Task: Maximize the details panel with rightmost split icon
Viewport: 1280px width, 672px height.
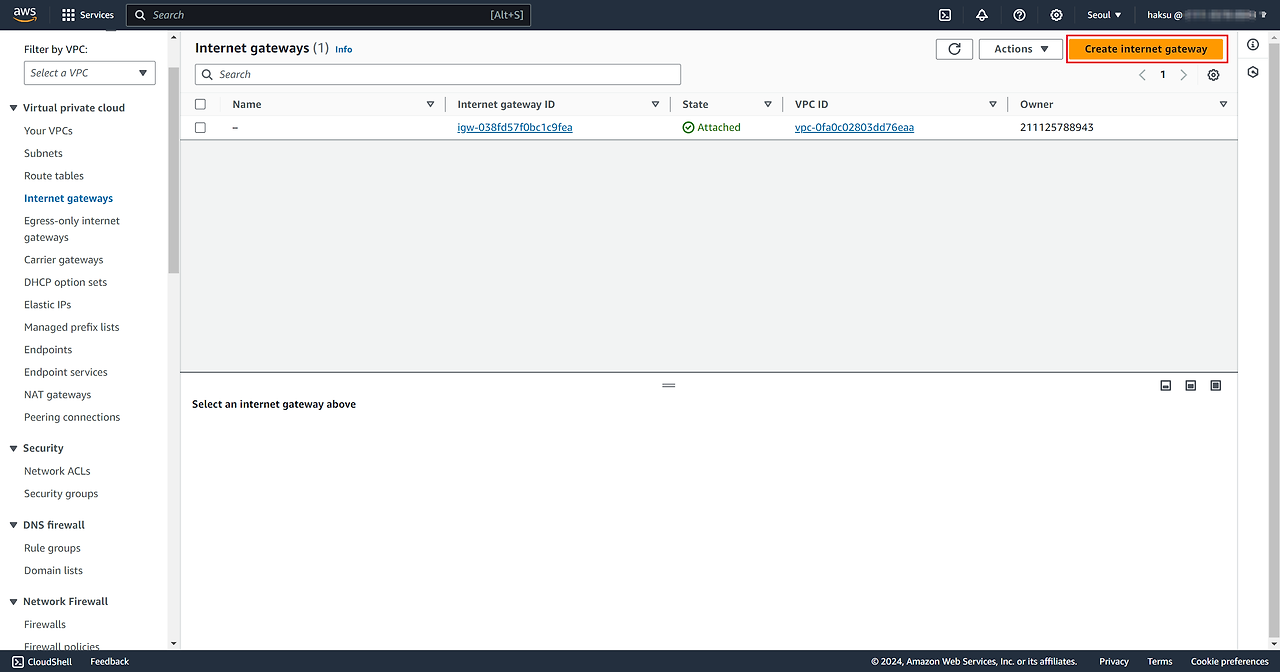Action: (x=1215, y=386)
